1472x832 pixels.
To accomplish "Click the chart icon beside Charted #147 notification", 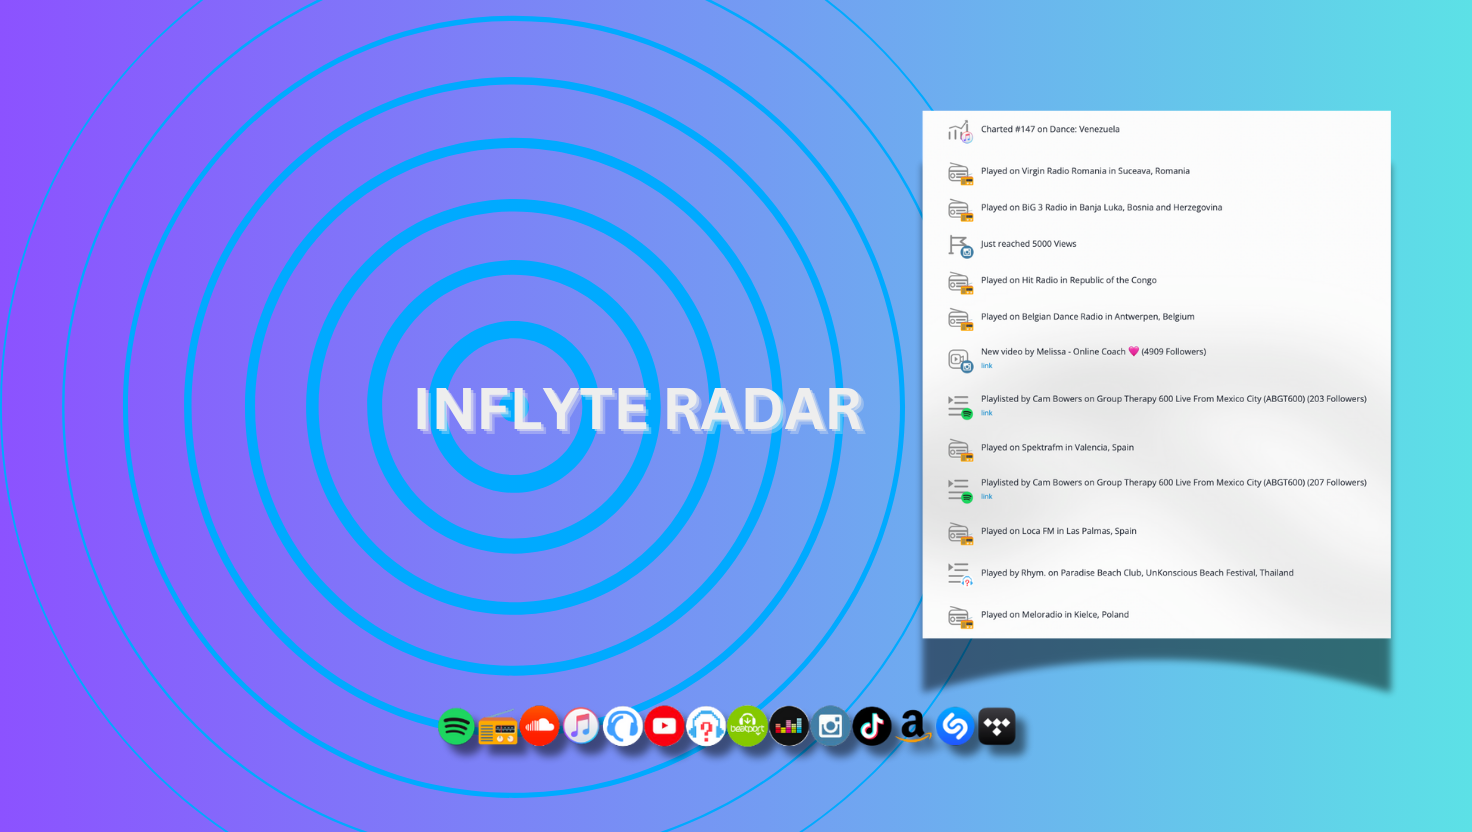I will click(x=959, y=131).
